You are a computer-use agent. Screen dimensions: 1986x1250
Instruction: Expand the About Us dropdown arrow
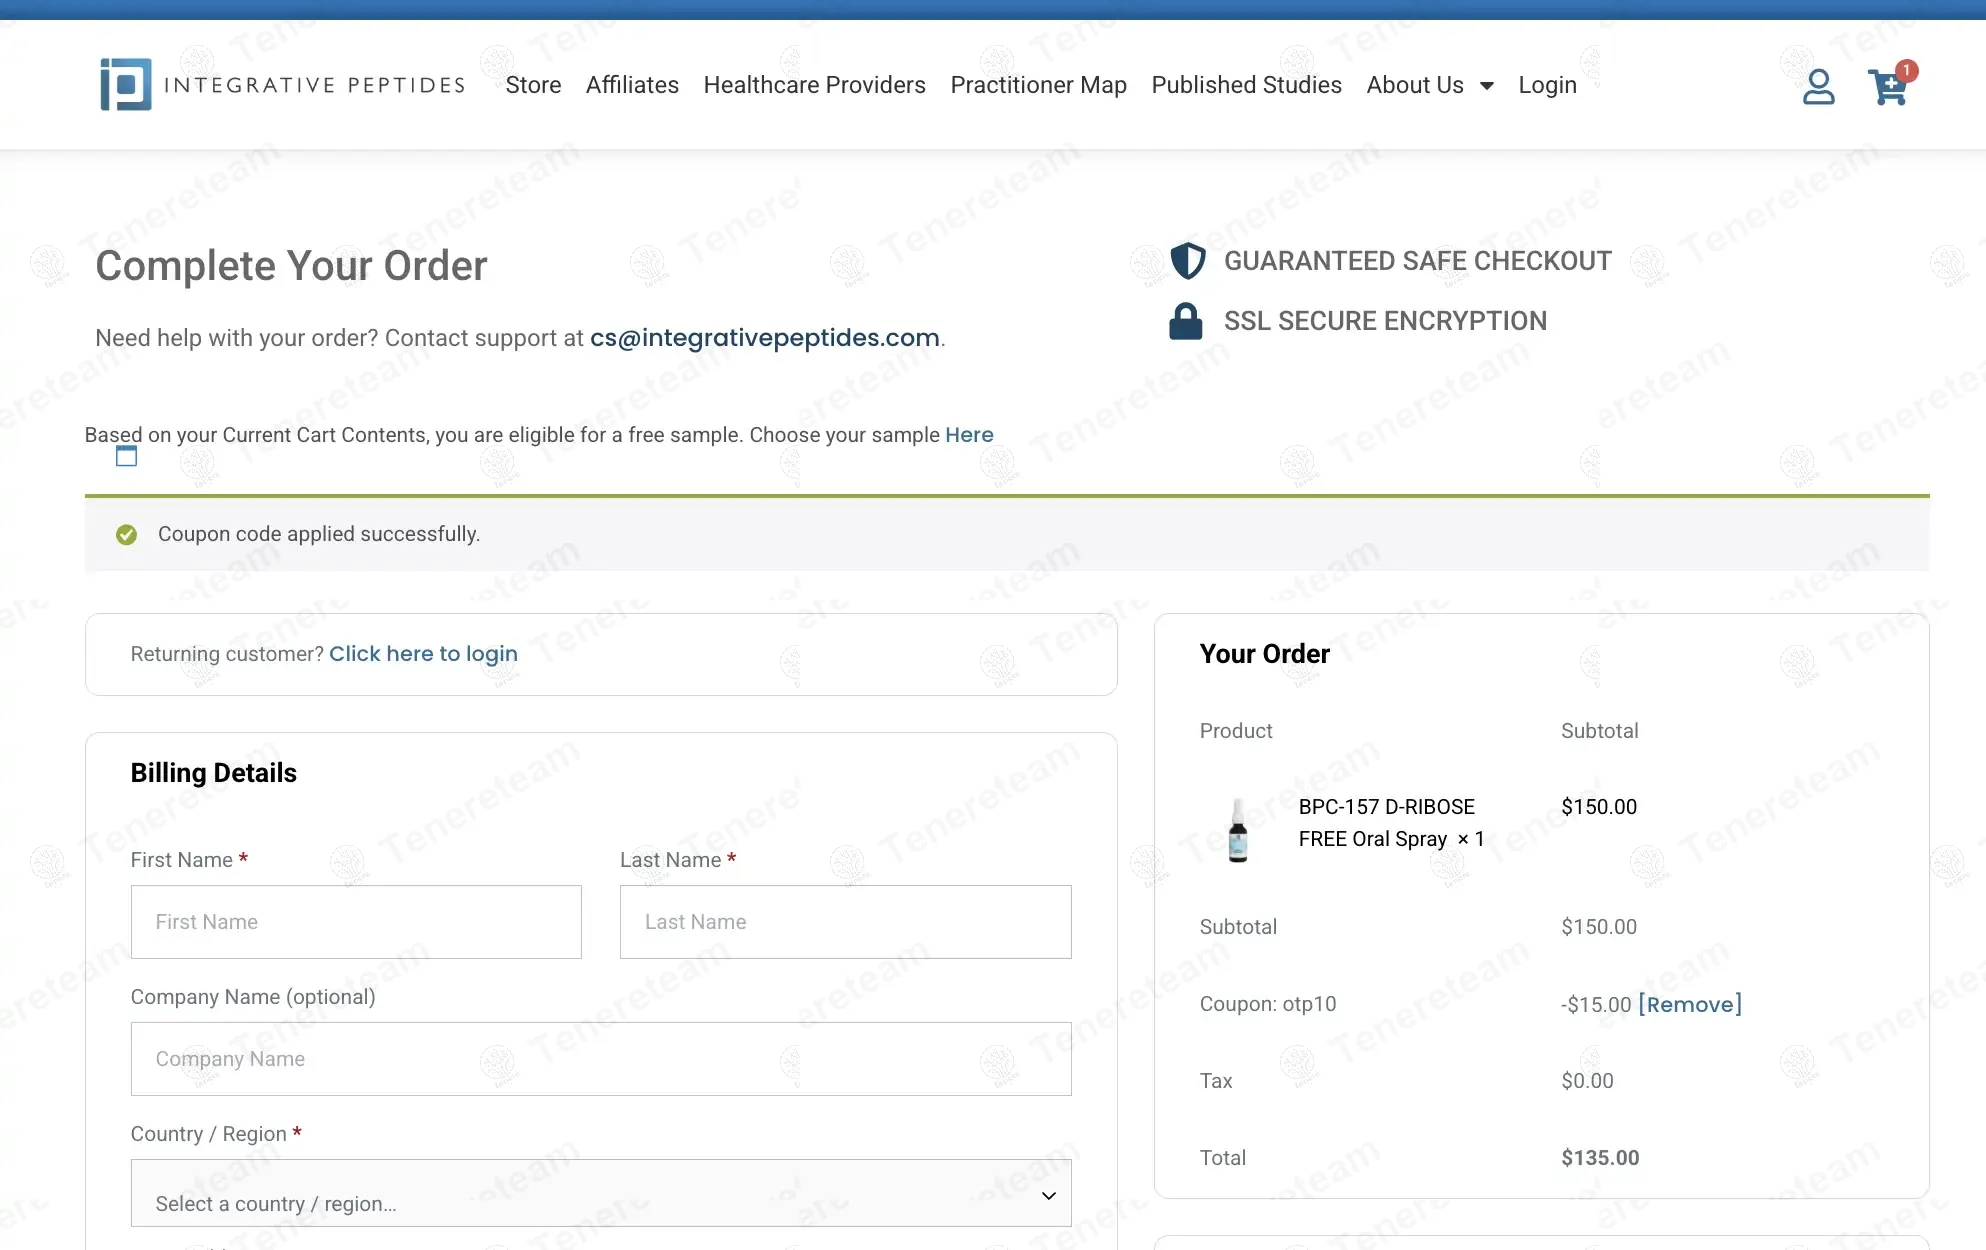1487,86
